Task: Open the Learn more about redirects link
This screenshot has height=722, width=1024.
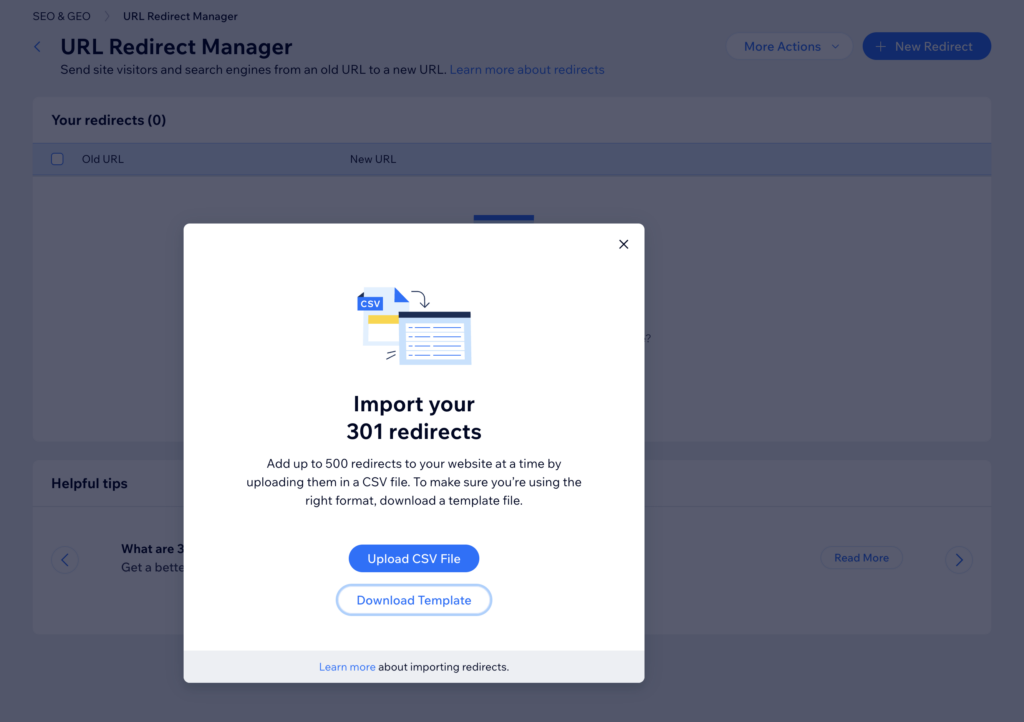Action: [527, 69]
